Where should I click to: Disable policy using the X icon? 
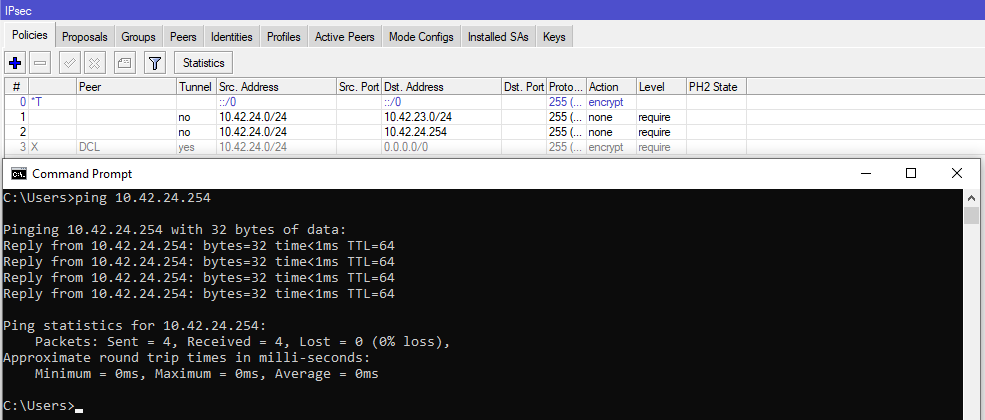[94, 63]
